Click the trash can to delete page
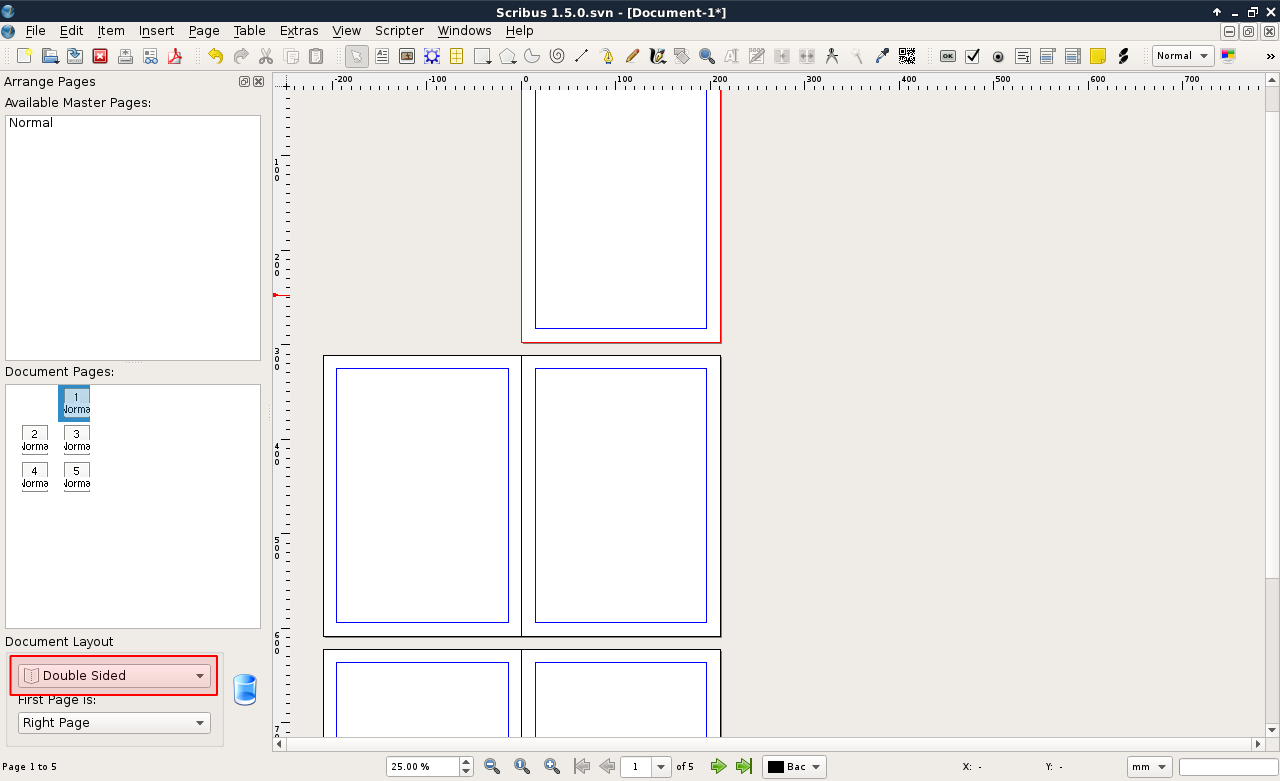1280x781 pixels. point(245,690)
